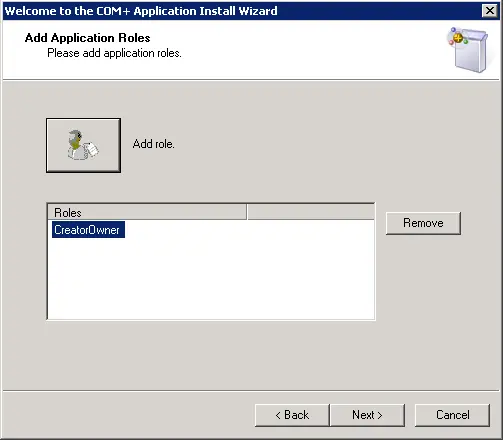The image size is (503, 440).
Task: Click the 'Add Application Roles' heading
Action: pos(88,38)
